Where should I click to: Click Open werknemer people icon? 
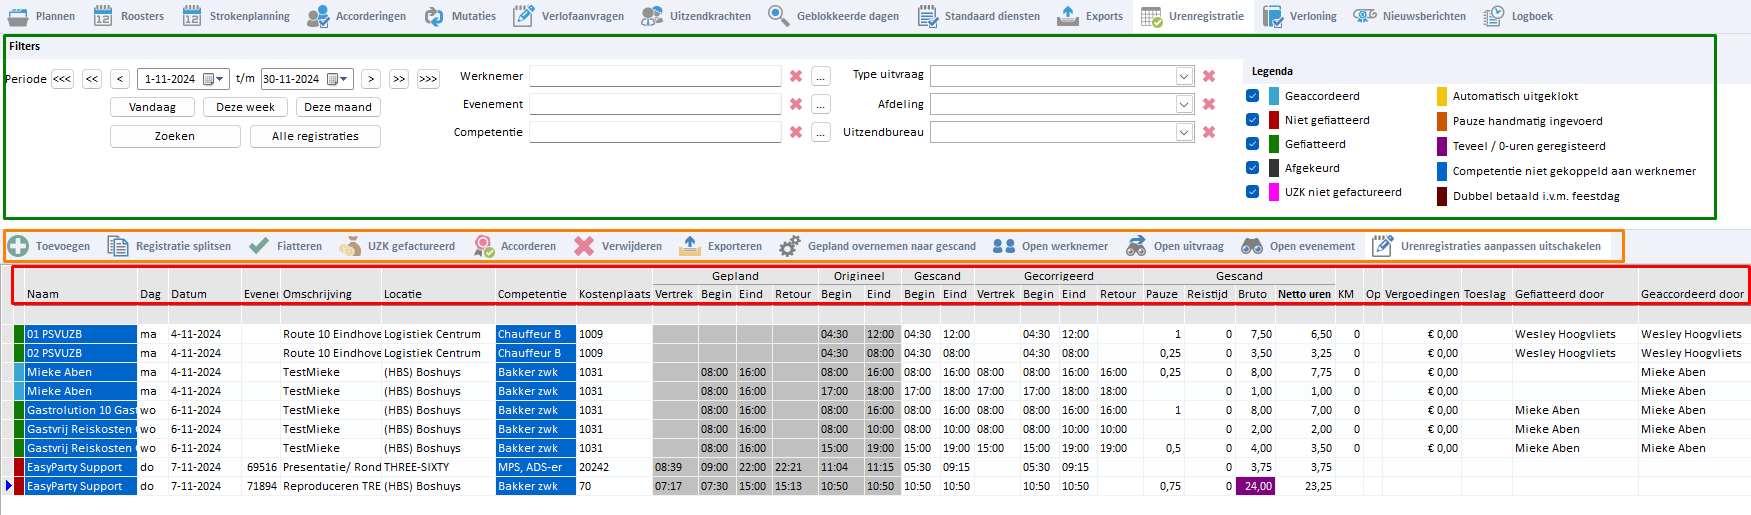(x=1004, y=246)
